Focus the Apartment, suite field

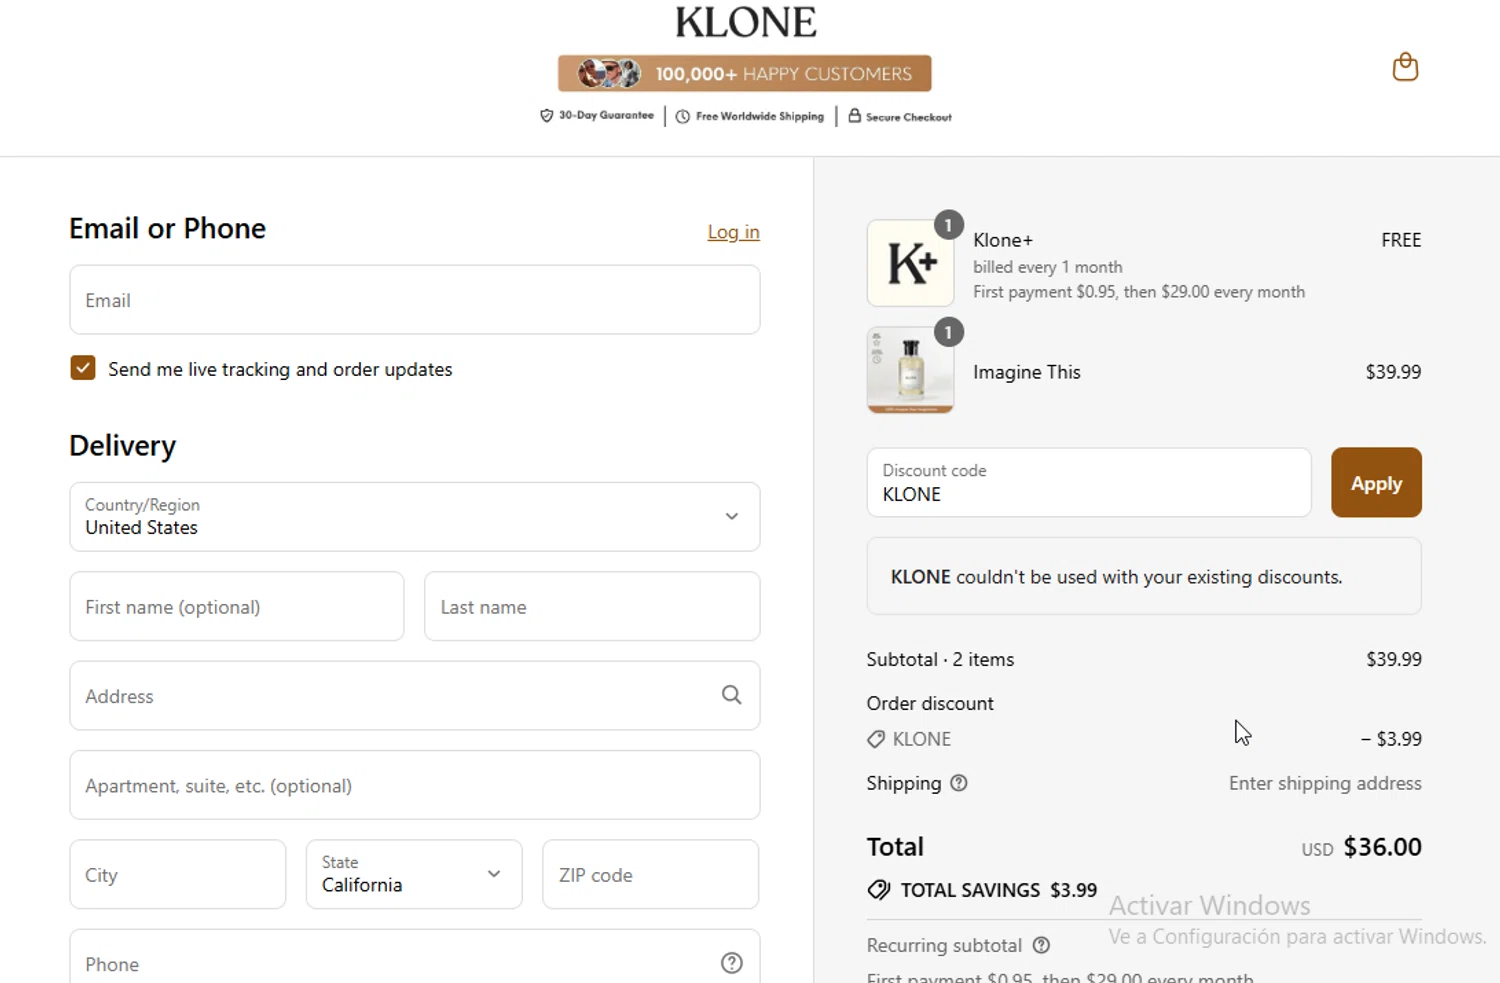click(414, 785)
